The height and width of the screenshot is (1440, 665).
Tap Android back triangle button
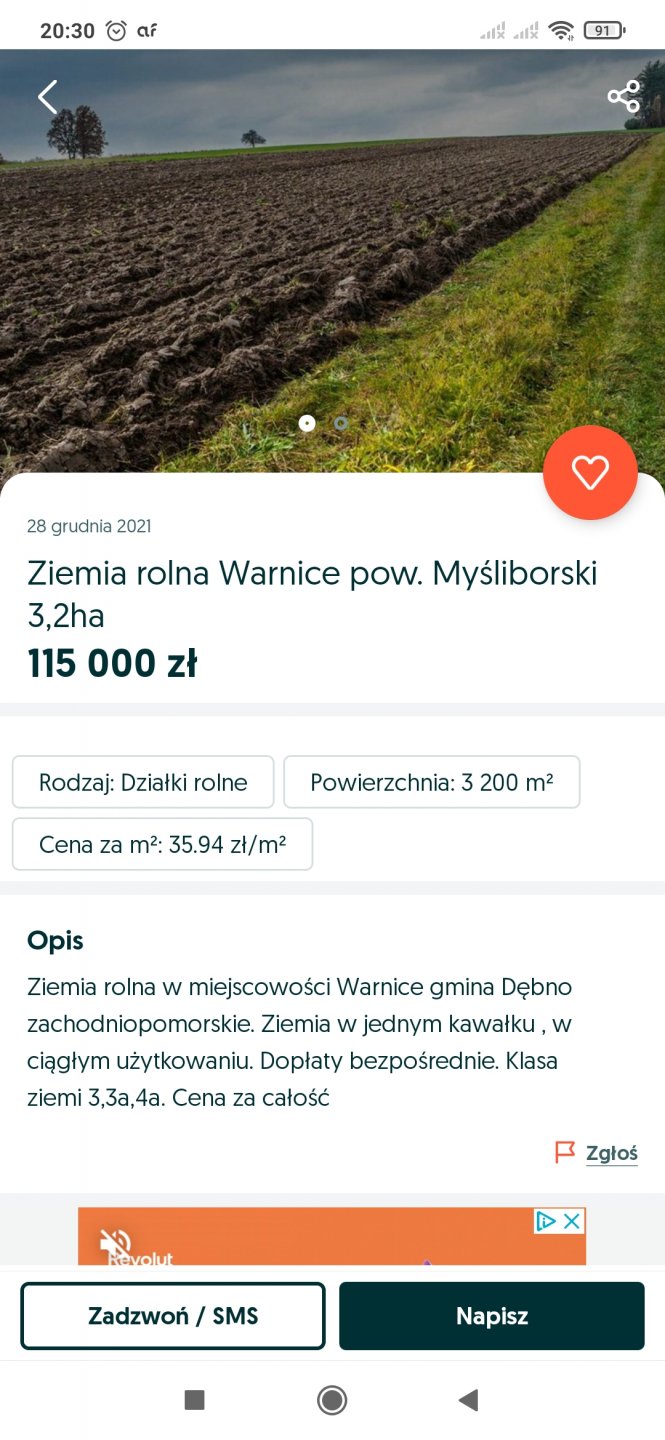(468, 1400)
